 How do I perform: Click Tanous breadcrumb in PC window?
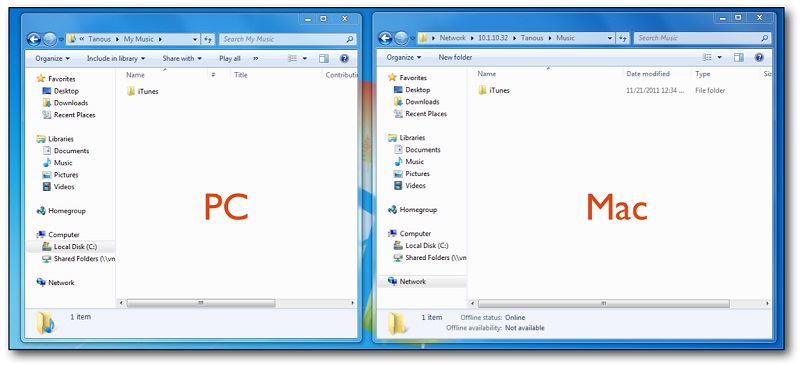(x=99, y=39)
